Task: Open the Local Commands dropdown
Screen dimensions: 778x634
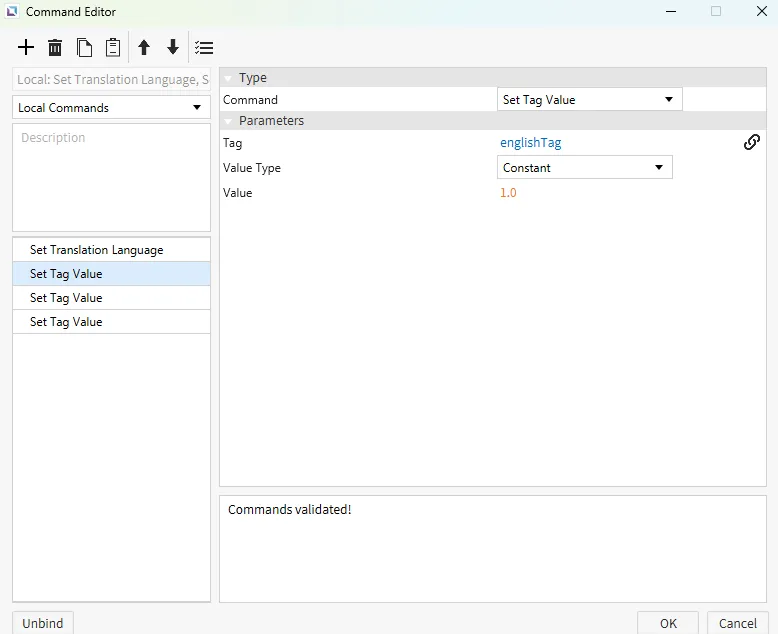Action: 111,108
